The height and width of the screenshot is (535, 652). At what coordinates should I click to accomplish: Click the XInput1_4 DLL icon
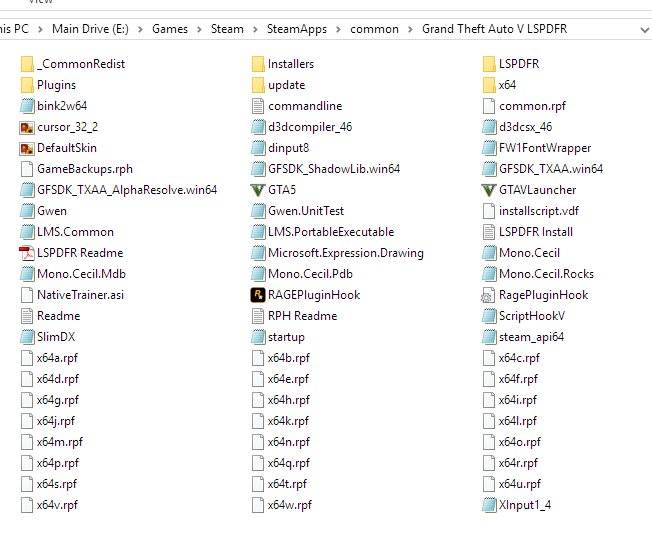[489, 505]
